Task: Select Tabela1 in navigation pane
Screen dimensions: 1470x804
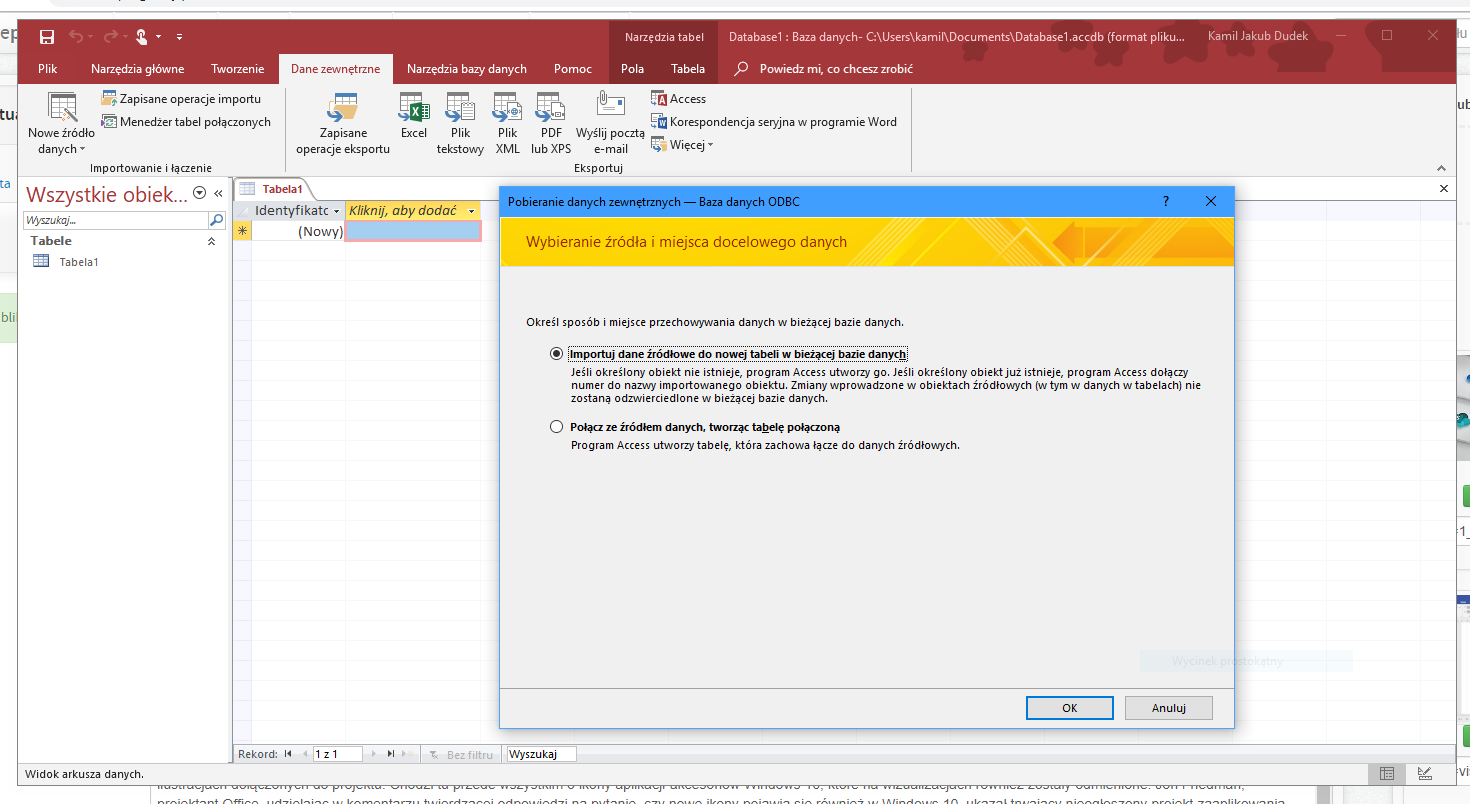Action: point(79,262)
